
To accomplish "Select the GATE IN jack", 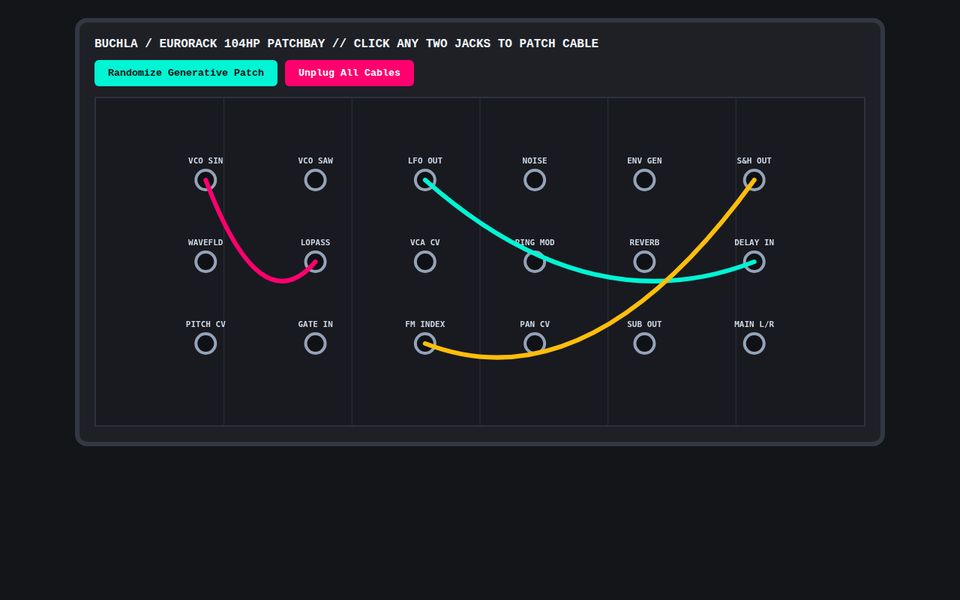I will (315, 343).
